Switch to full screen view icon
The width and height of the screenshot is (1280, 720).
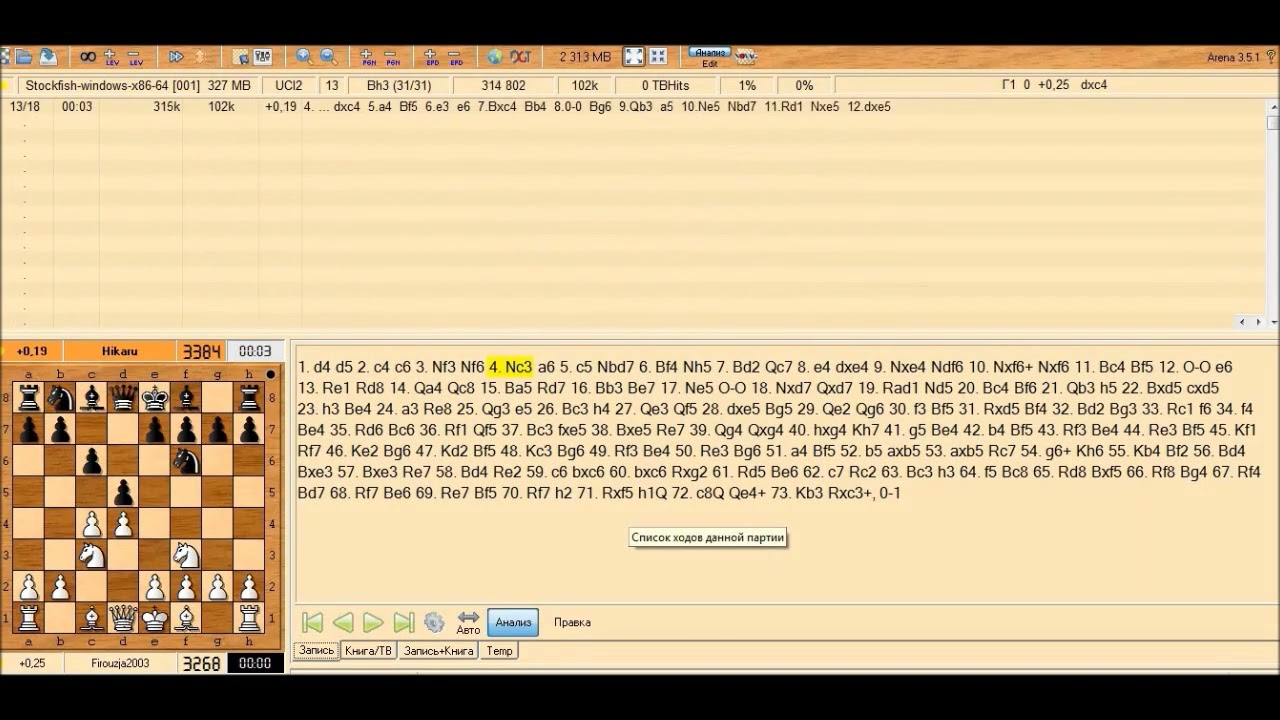tap(634, 57)
